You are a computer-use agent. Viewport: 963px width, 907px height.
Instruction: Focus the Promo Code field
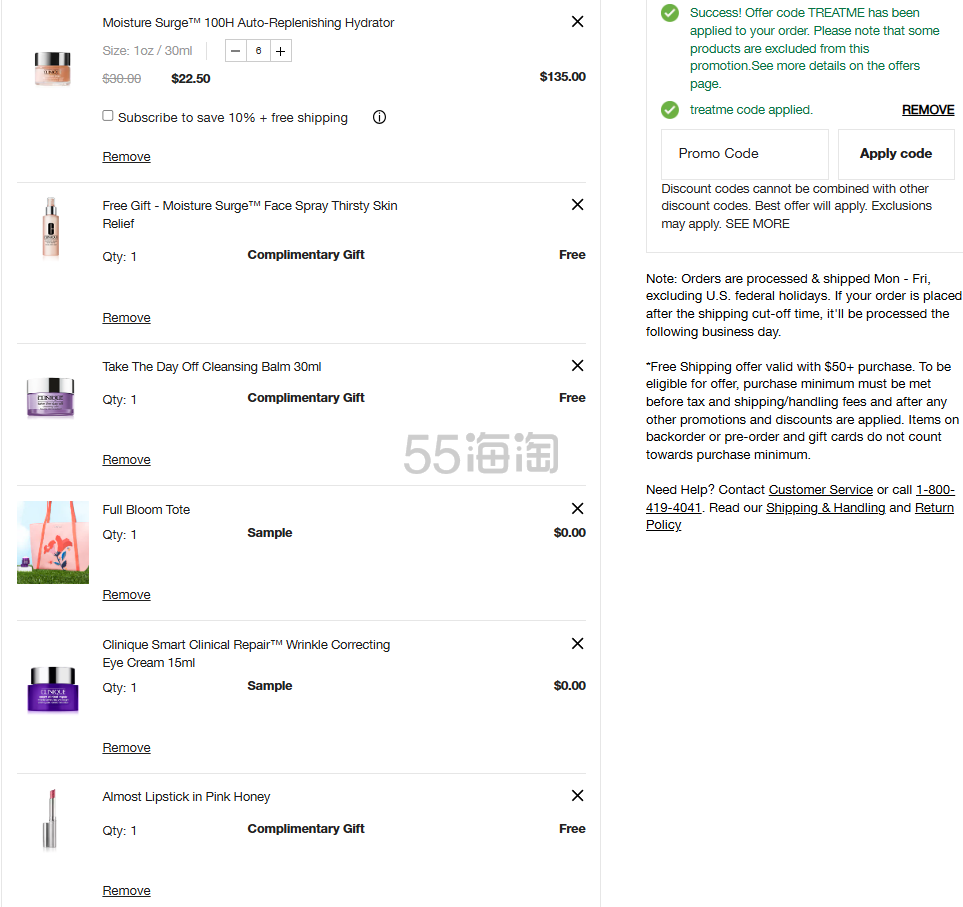[x=745, y=154]
